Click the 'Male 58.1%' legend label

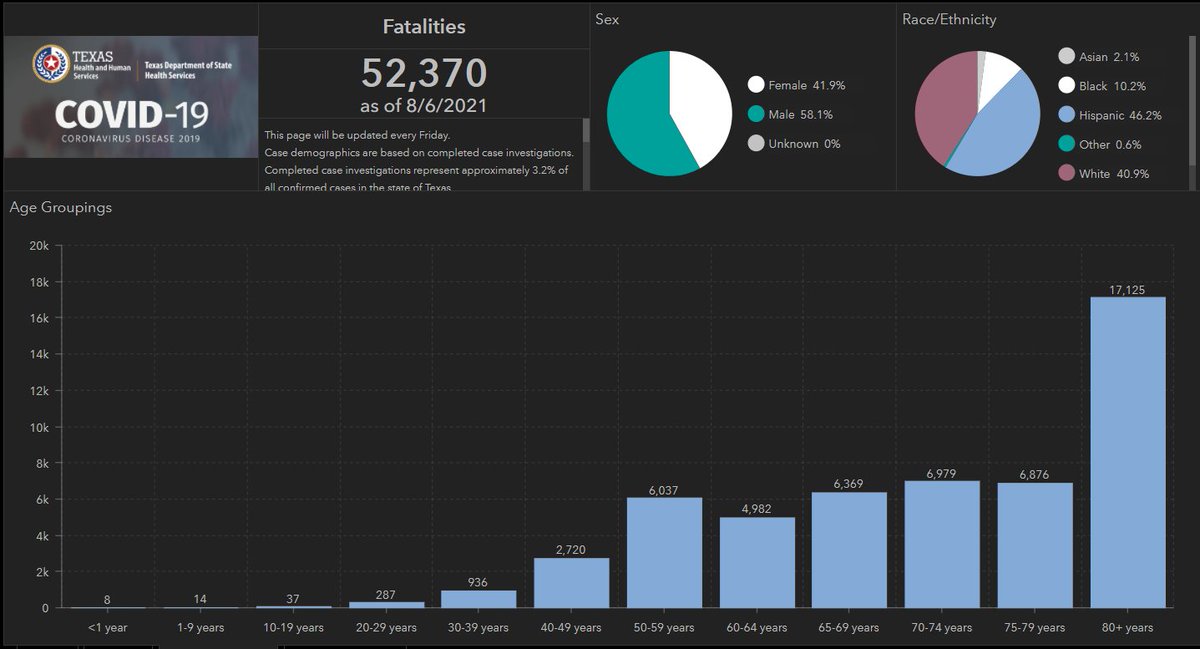[800, 115]
